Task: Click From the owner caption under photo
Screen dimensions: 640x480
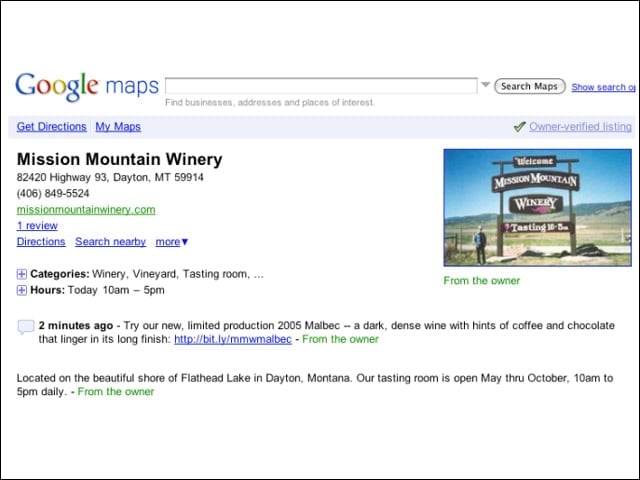Action: click(x=482, y=281)
